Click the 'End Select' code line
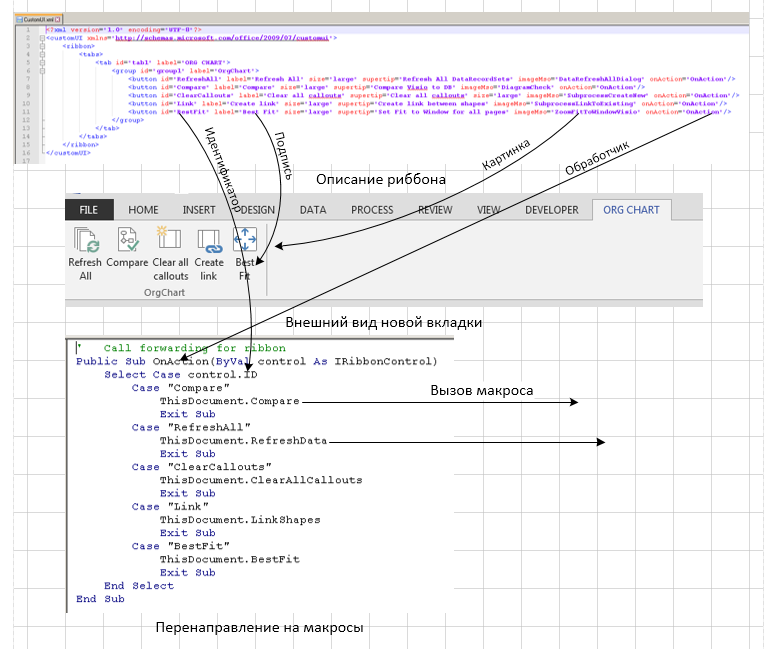Screen dimensions: 770x649 click(139, 586)
